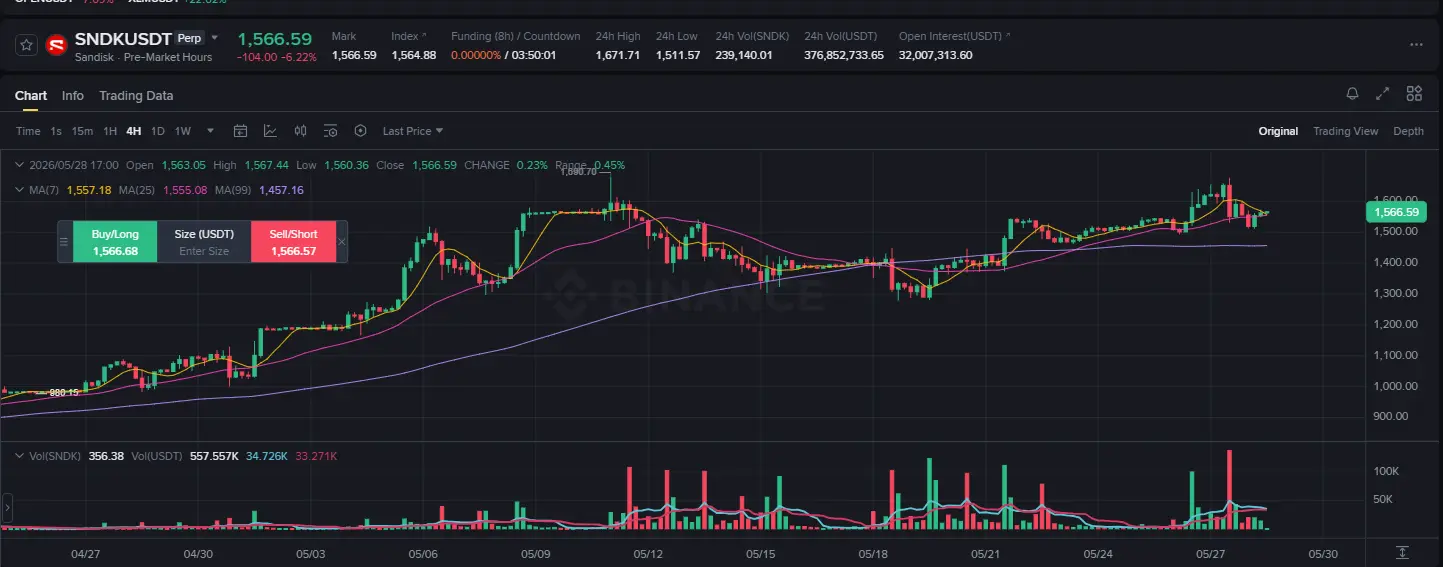Screen dimensions: 1443x567
Task: Grab the quick-order panel drag handle
Action: point(65,242)
